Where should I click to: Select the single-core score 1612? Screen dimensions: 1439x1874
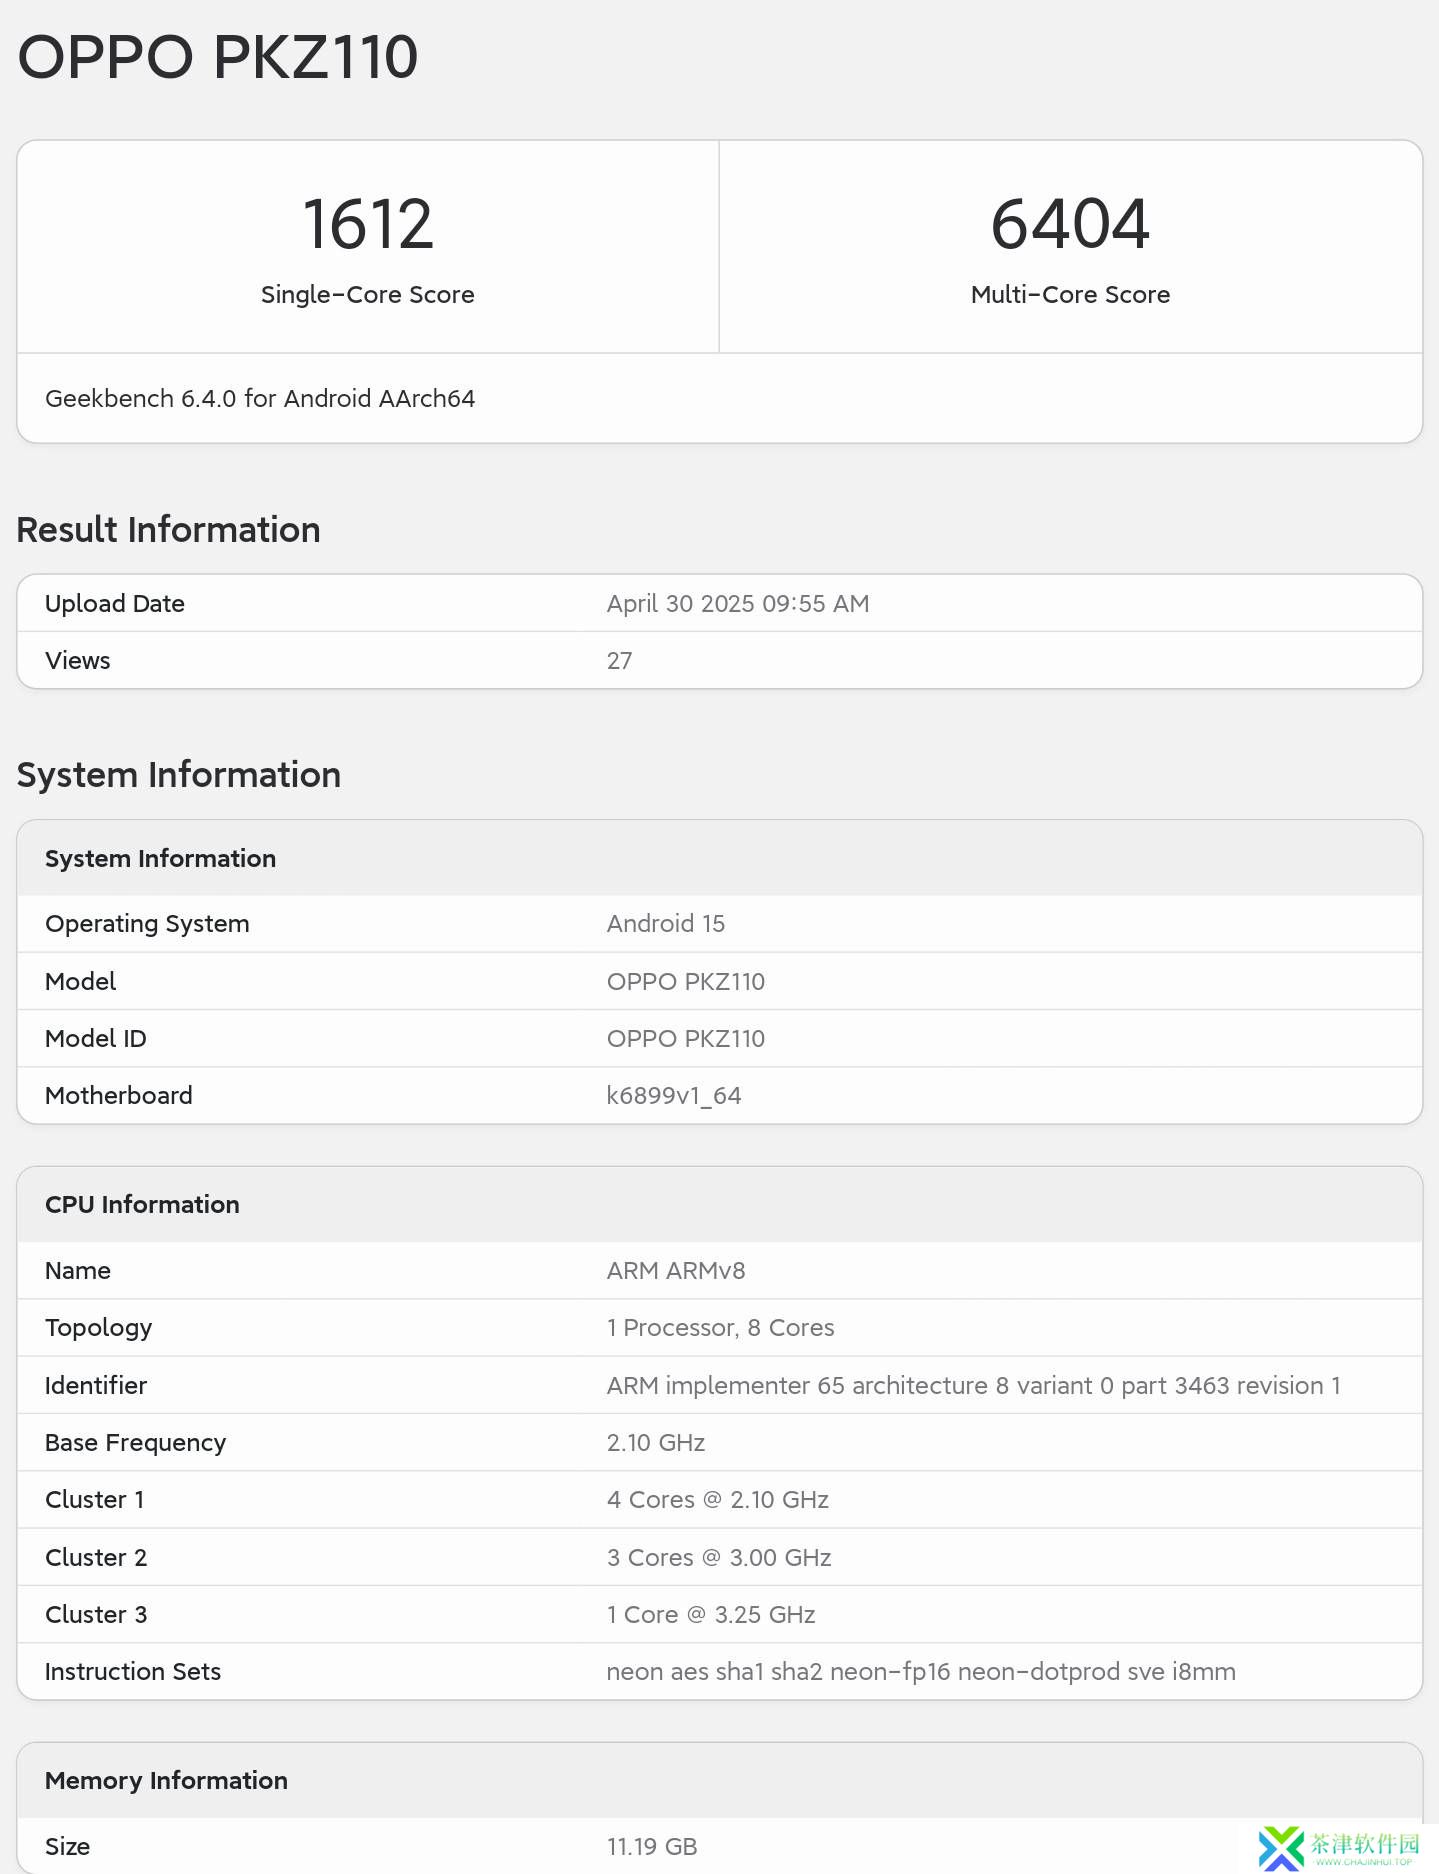(x=368, y=224)
